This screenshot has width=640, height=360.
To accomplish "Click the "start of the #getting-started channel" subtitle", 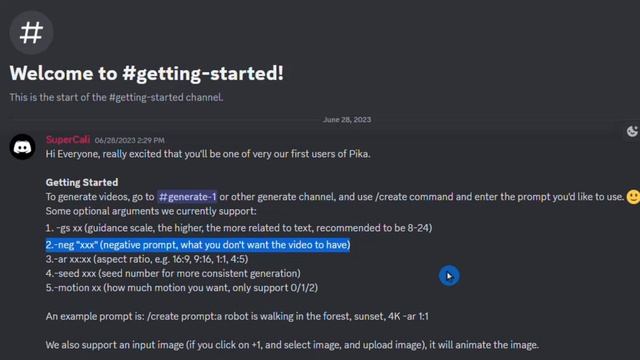I will point(116,98).
